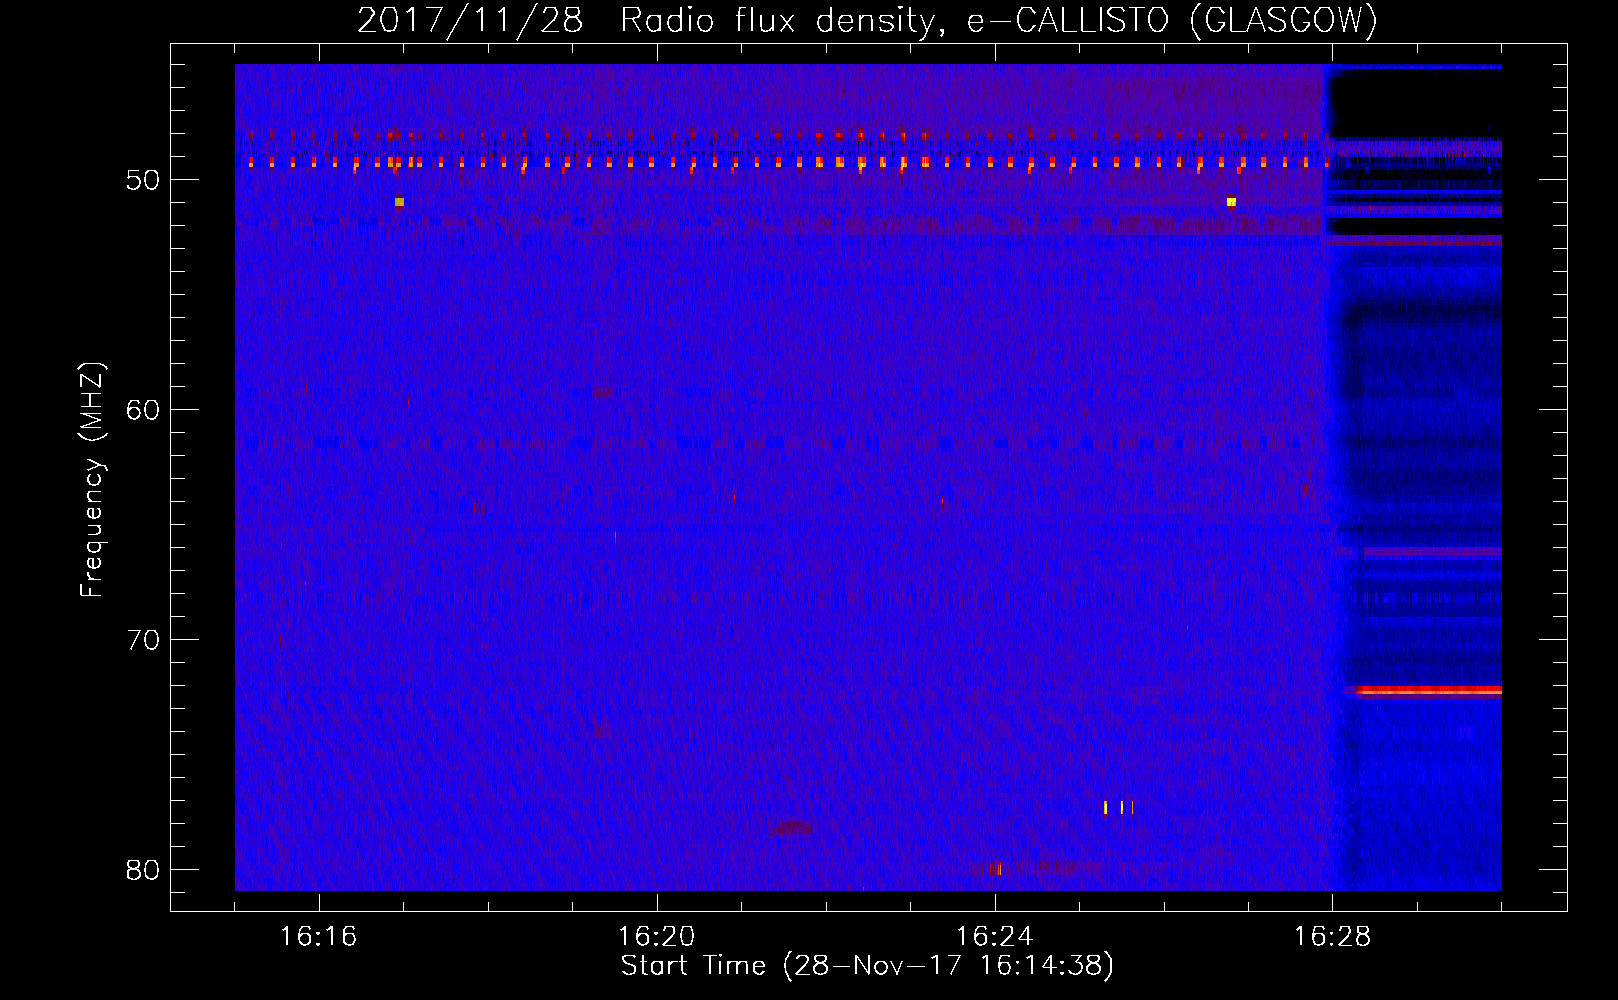Click the 50 frequency tick label

(x=144, y=180)
